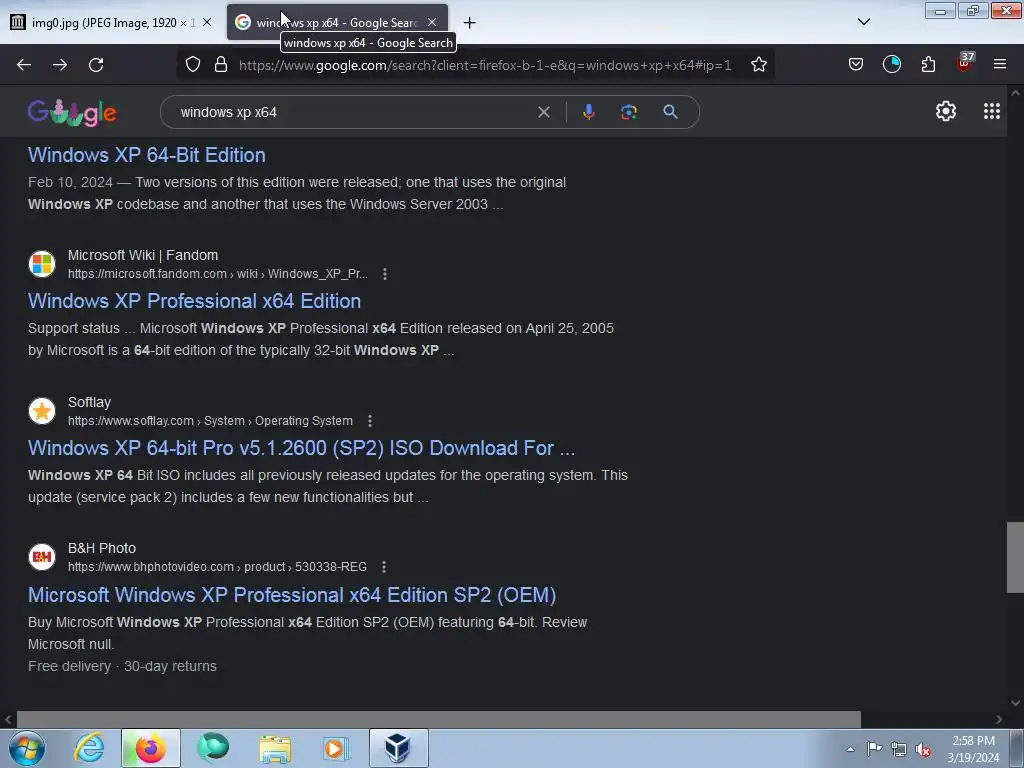Click the microsoft.fandom.com URL breadcrumb
1024x768 pixels.
pyautogui.click(x=217, y=274)
